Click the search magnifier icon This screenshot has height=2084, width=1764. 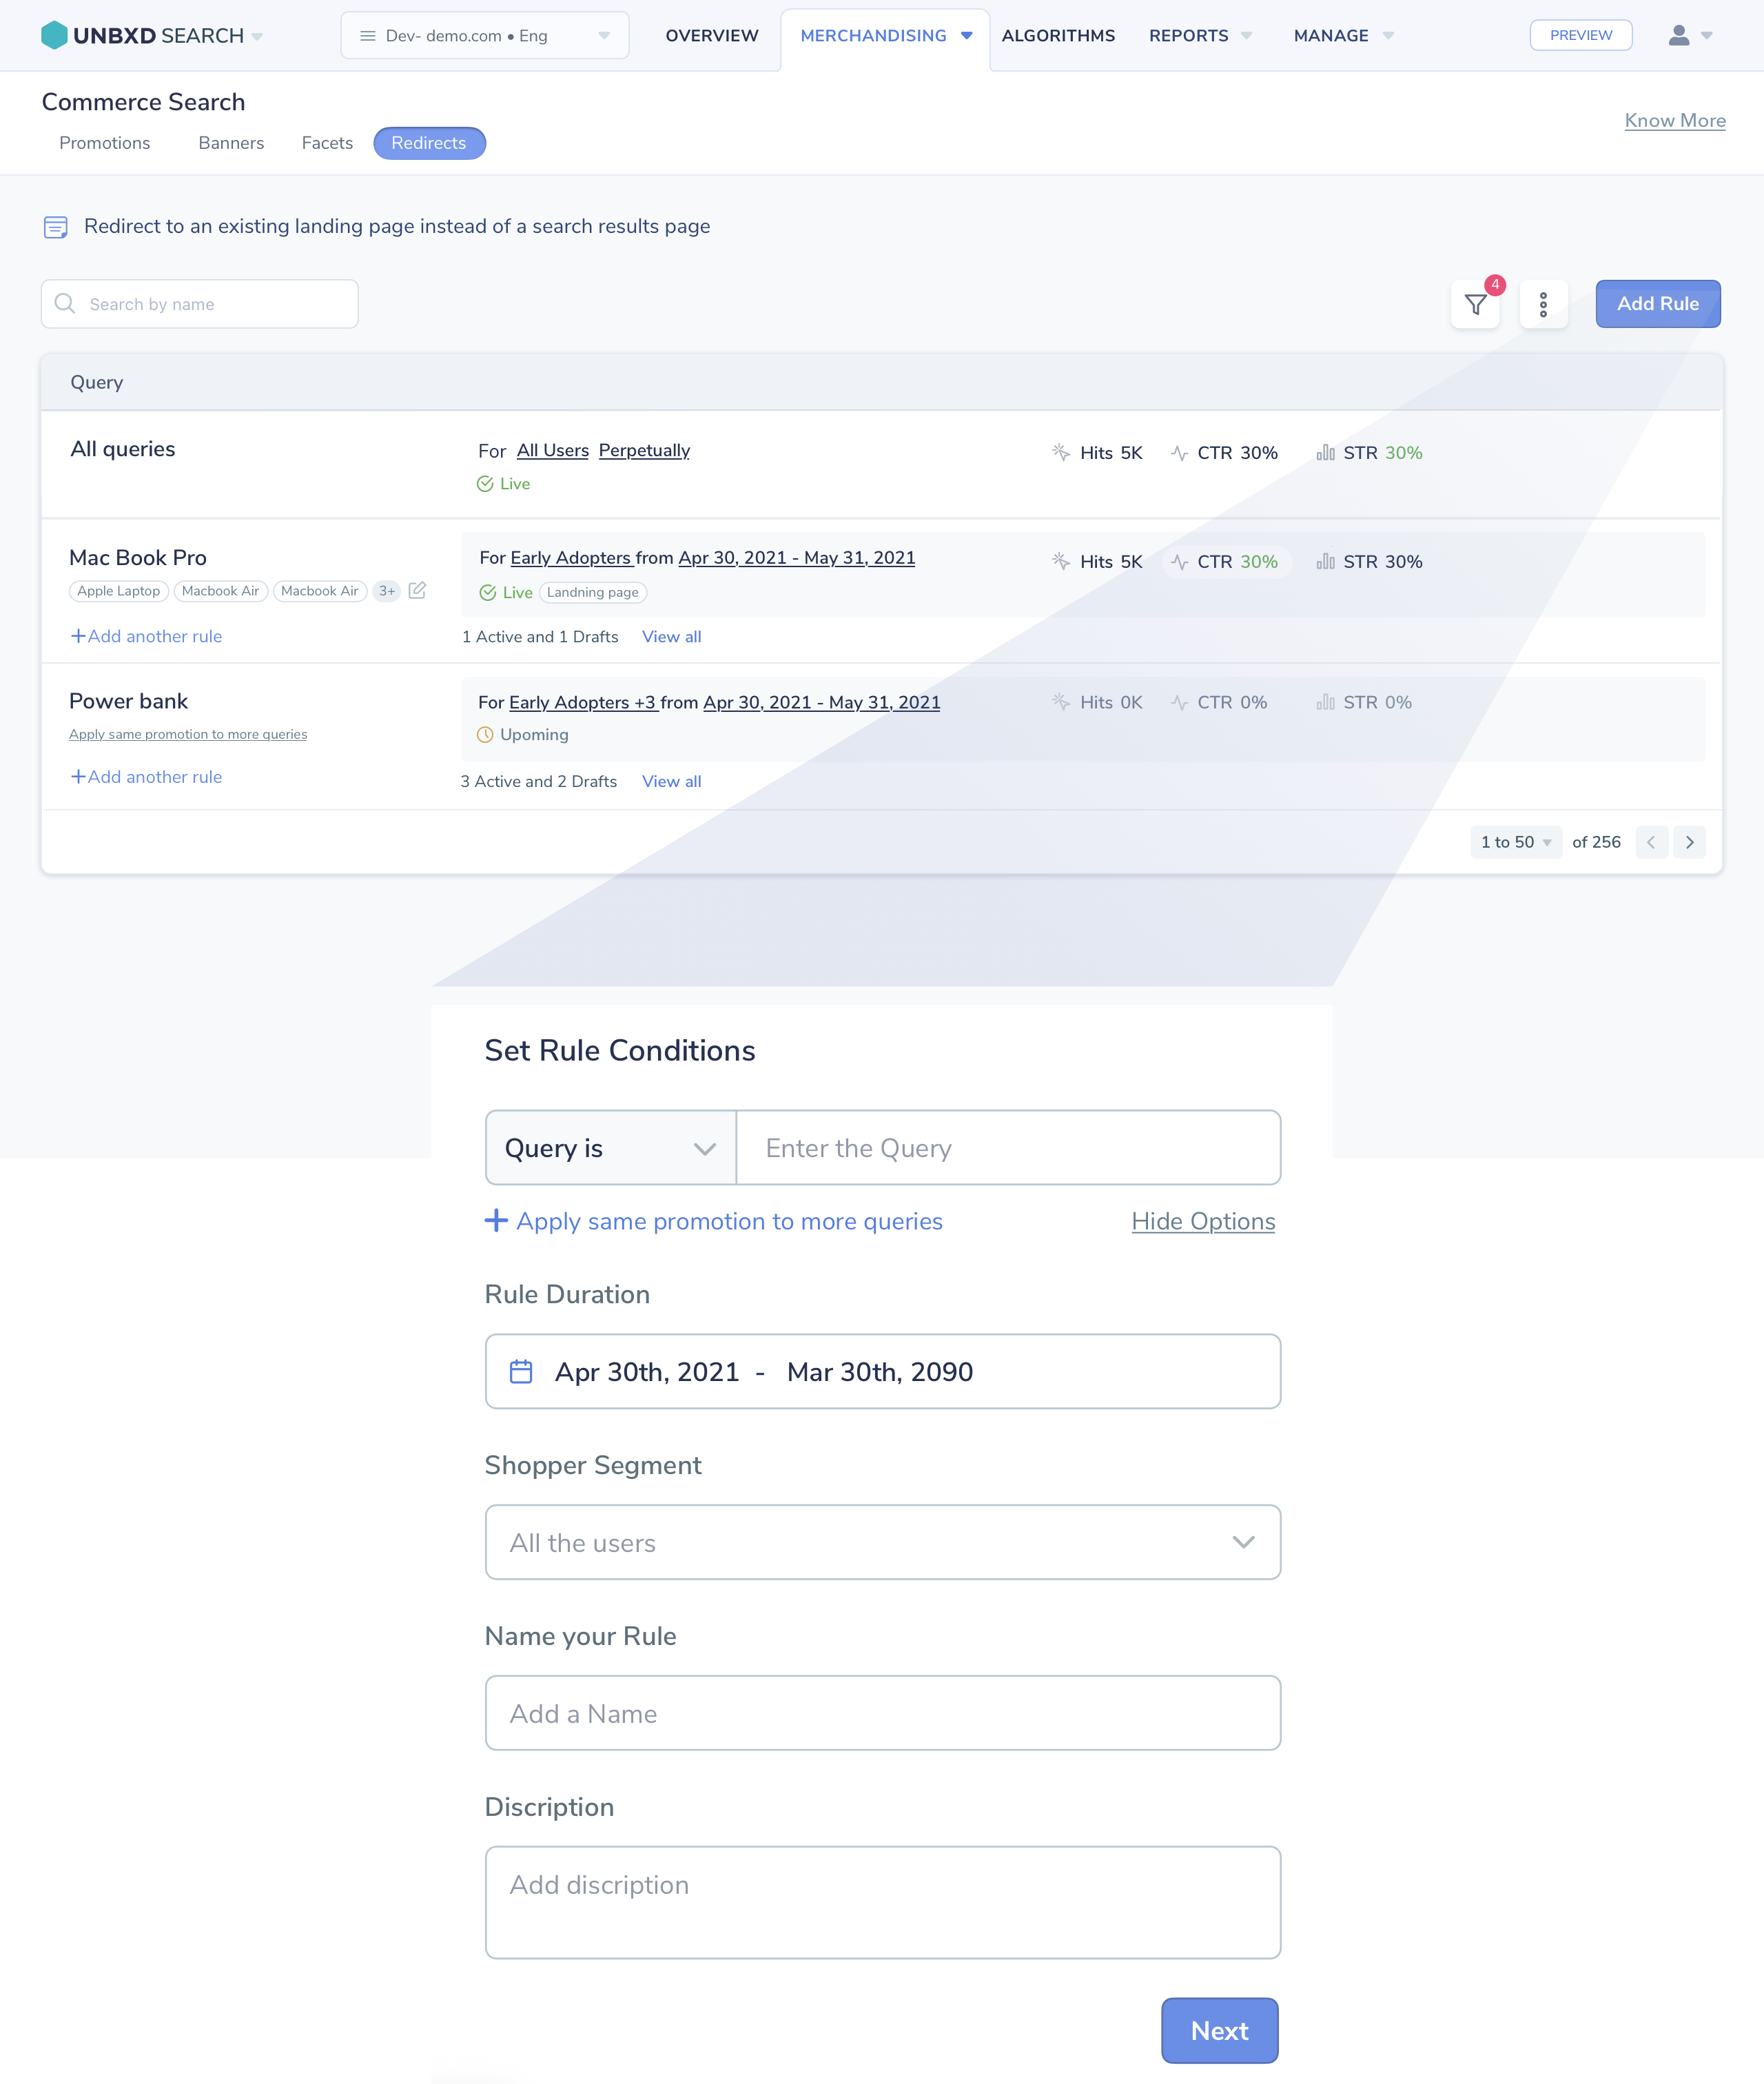pos(65,303)
